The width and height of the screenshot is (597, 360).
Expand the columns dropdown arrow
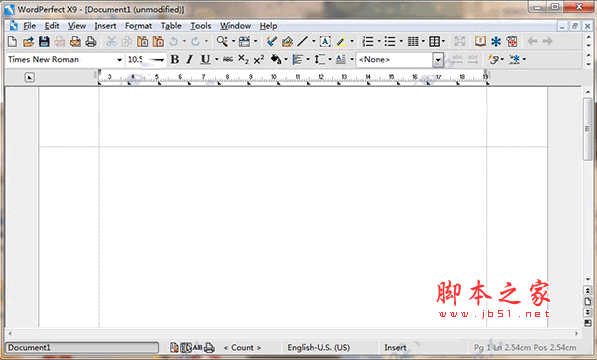(423, 41)
